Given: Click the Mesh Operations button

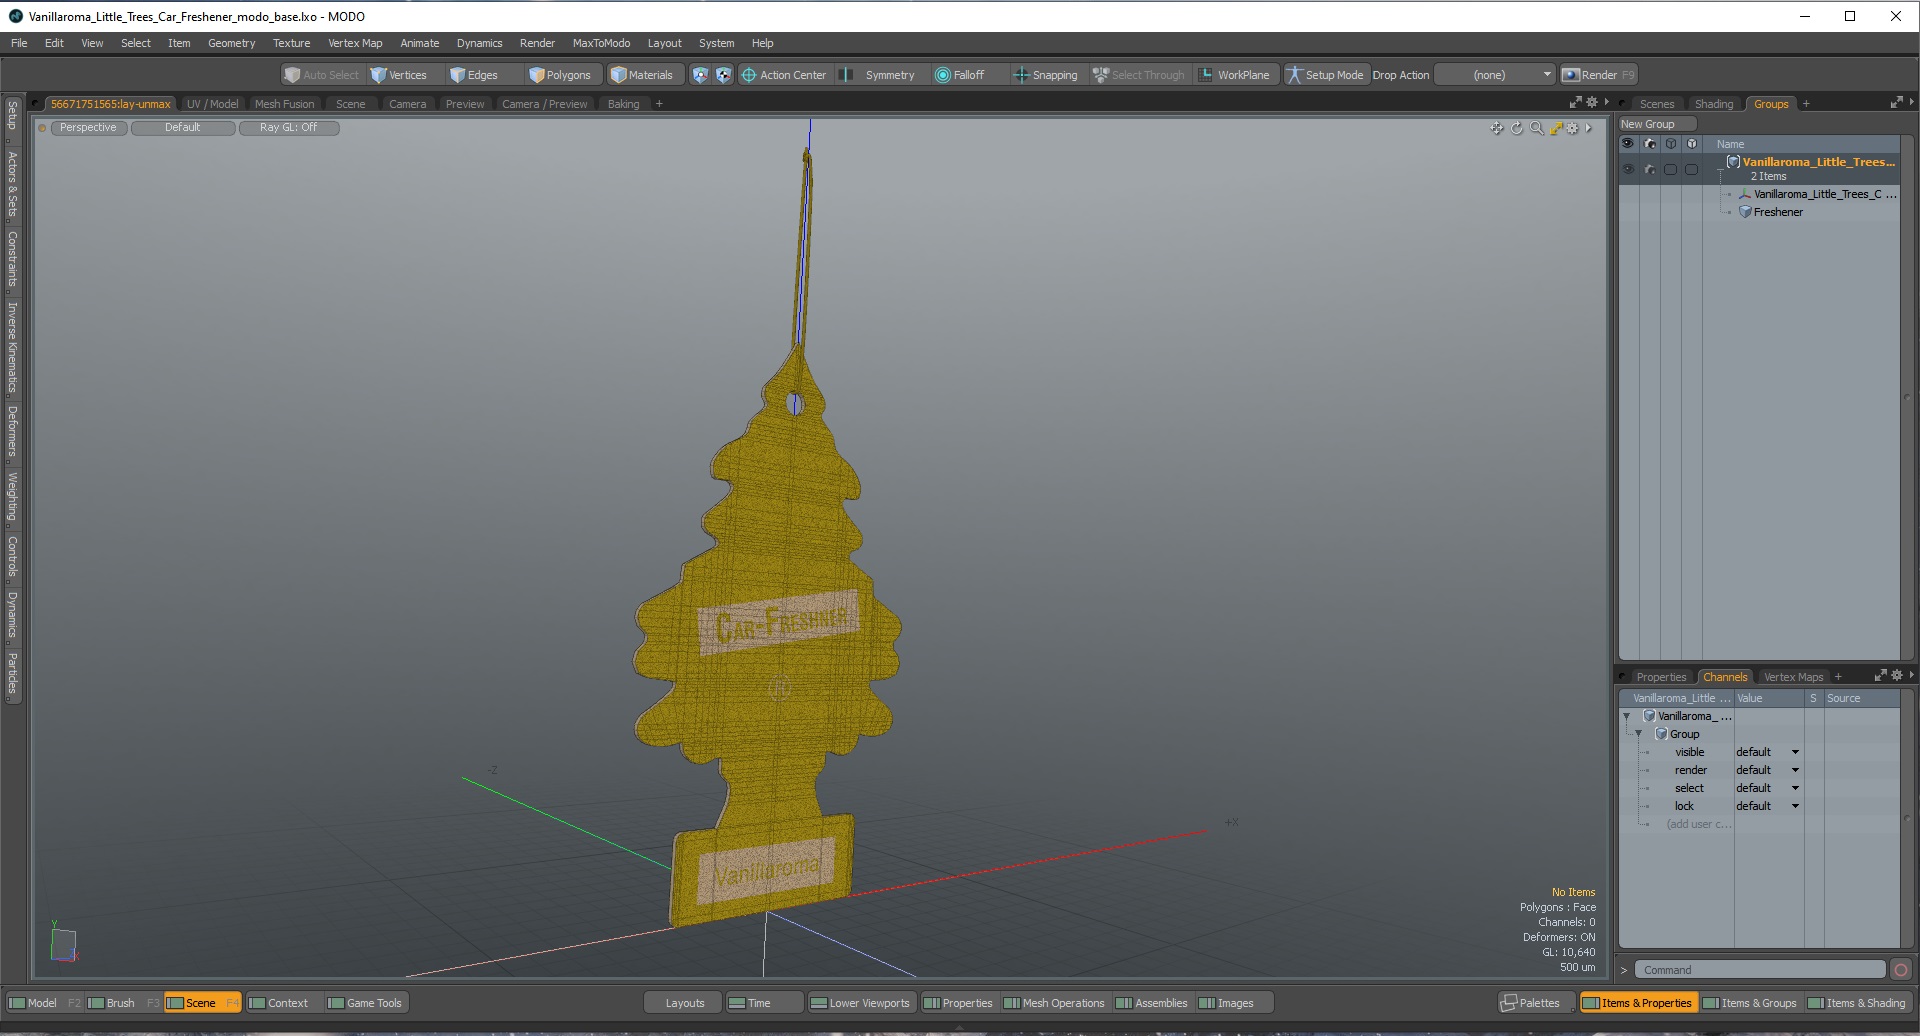Looking at the screenshot, I should tap(1054, 1003).
